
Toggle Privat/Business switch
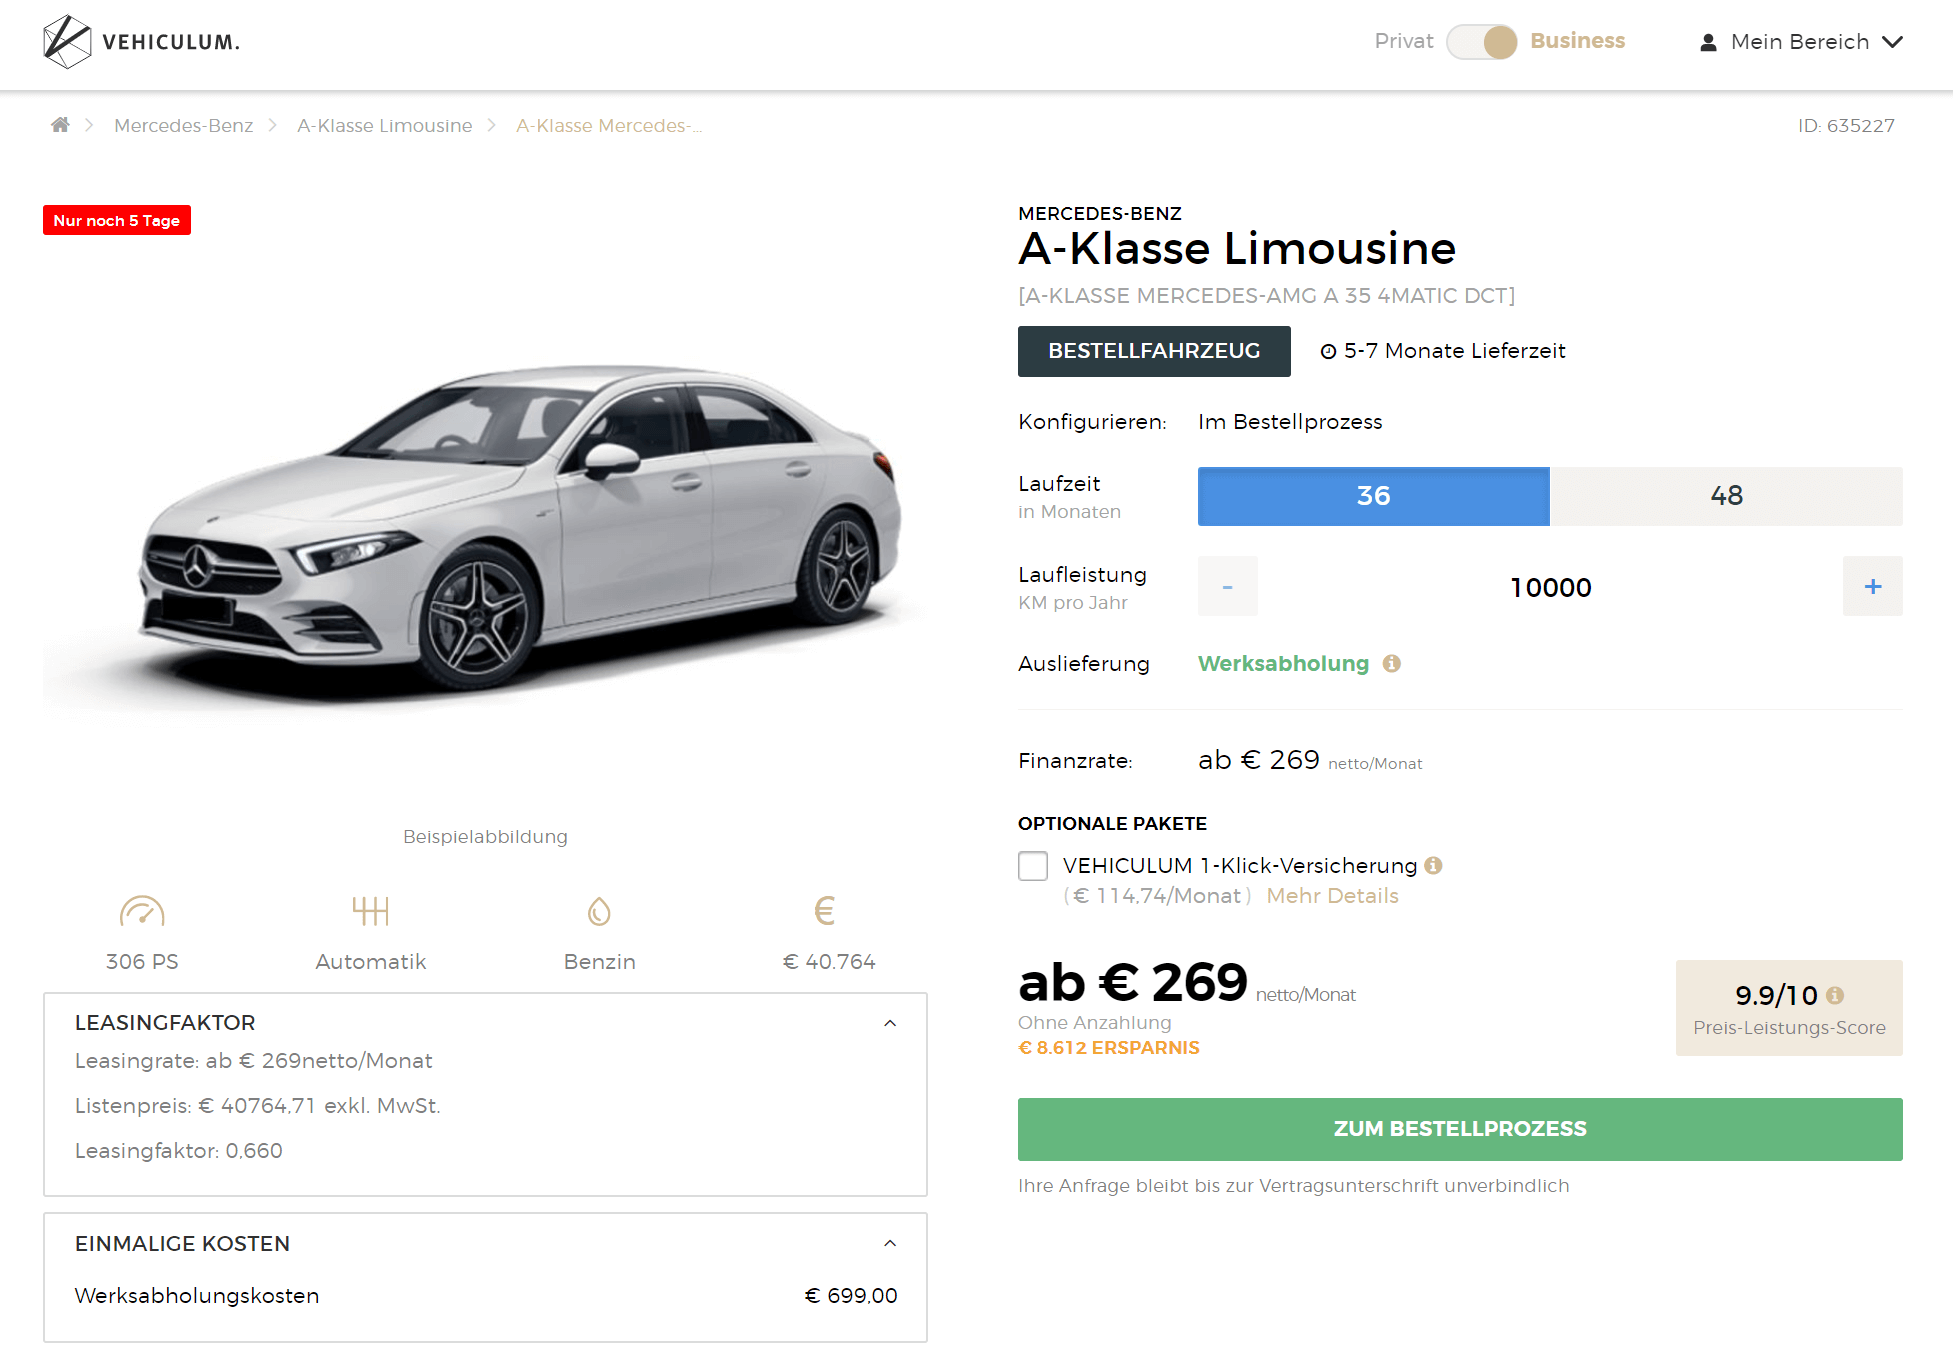click(x=1481, y=42)
